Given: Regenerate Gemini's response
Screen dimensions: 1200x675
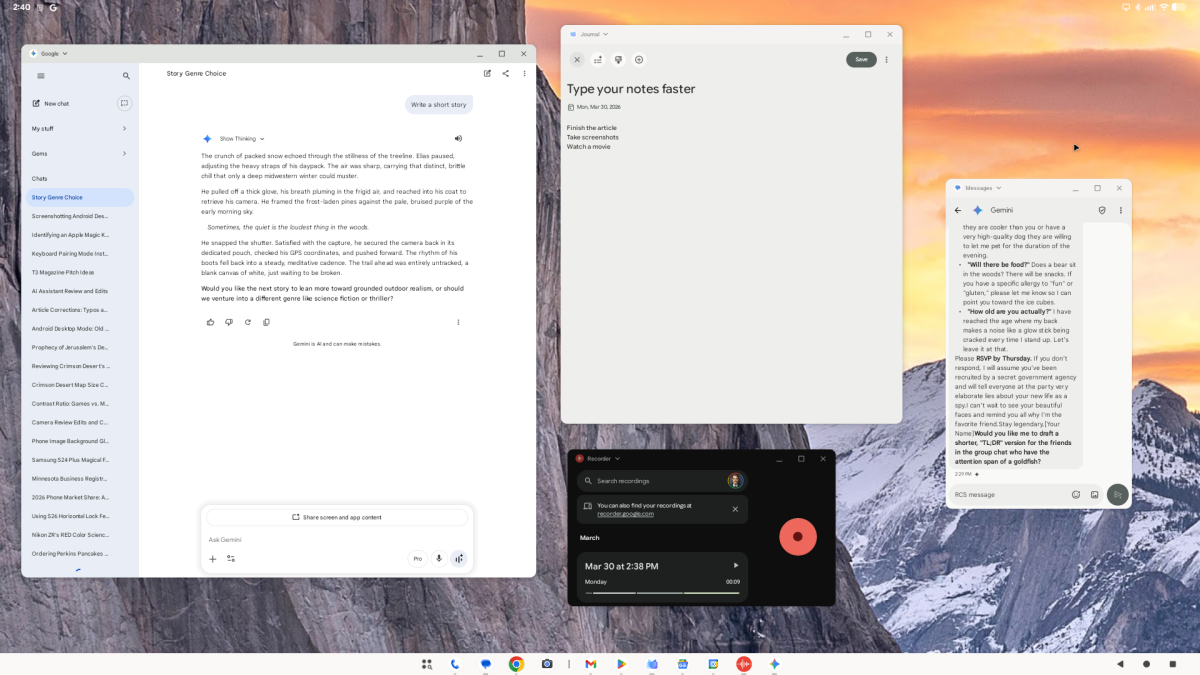Looking at the screenshot, I should [x=247, y=321].
